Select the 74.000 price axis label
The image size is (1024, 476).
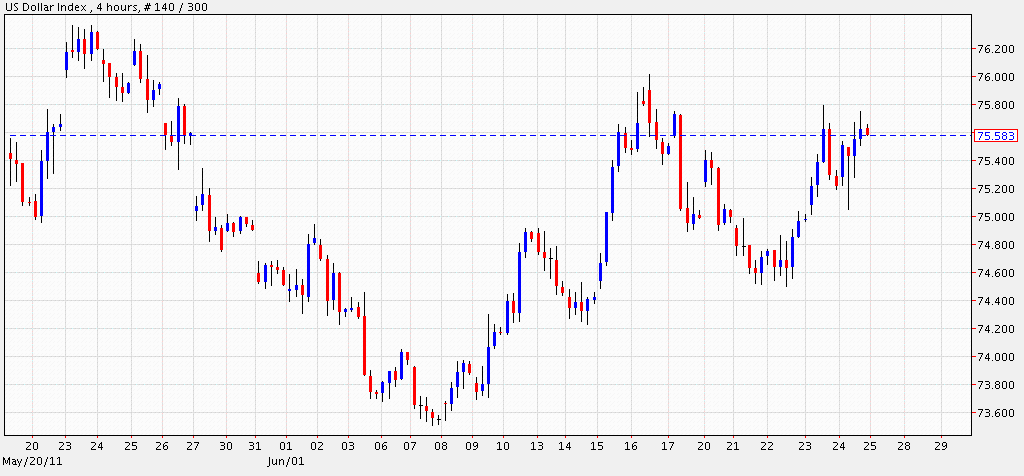pyautogui.click(x=994, y=357)
